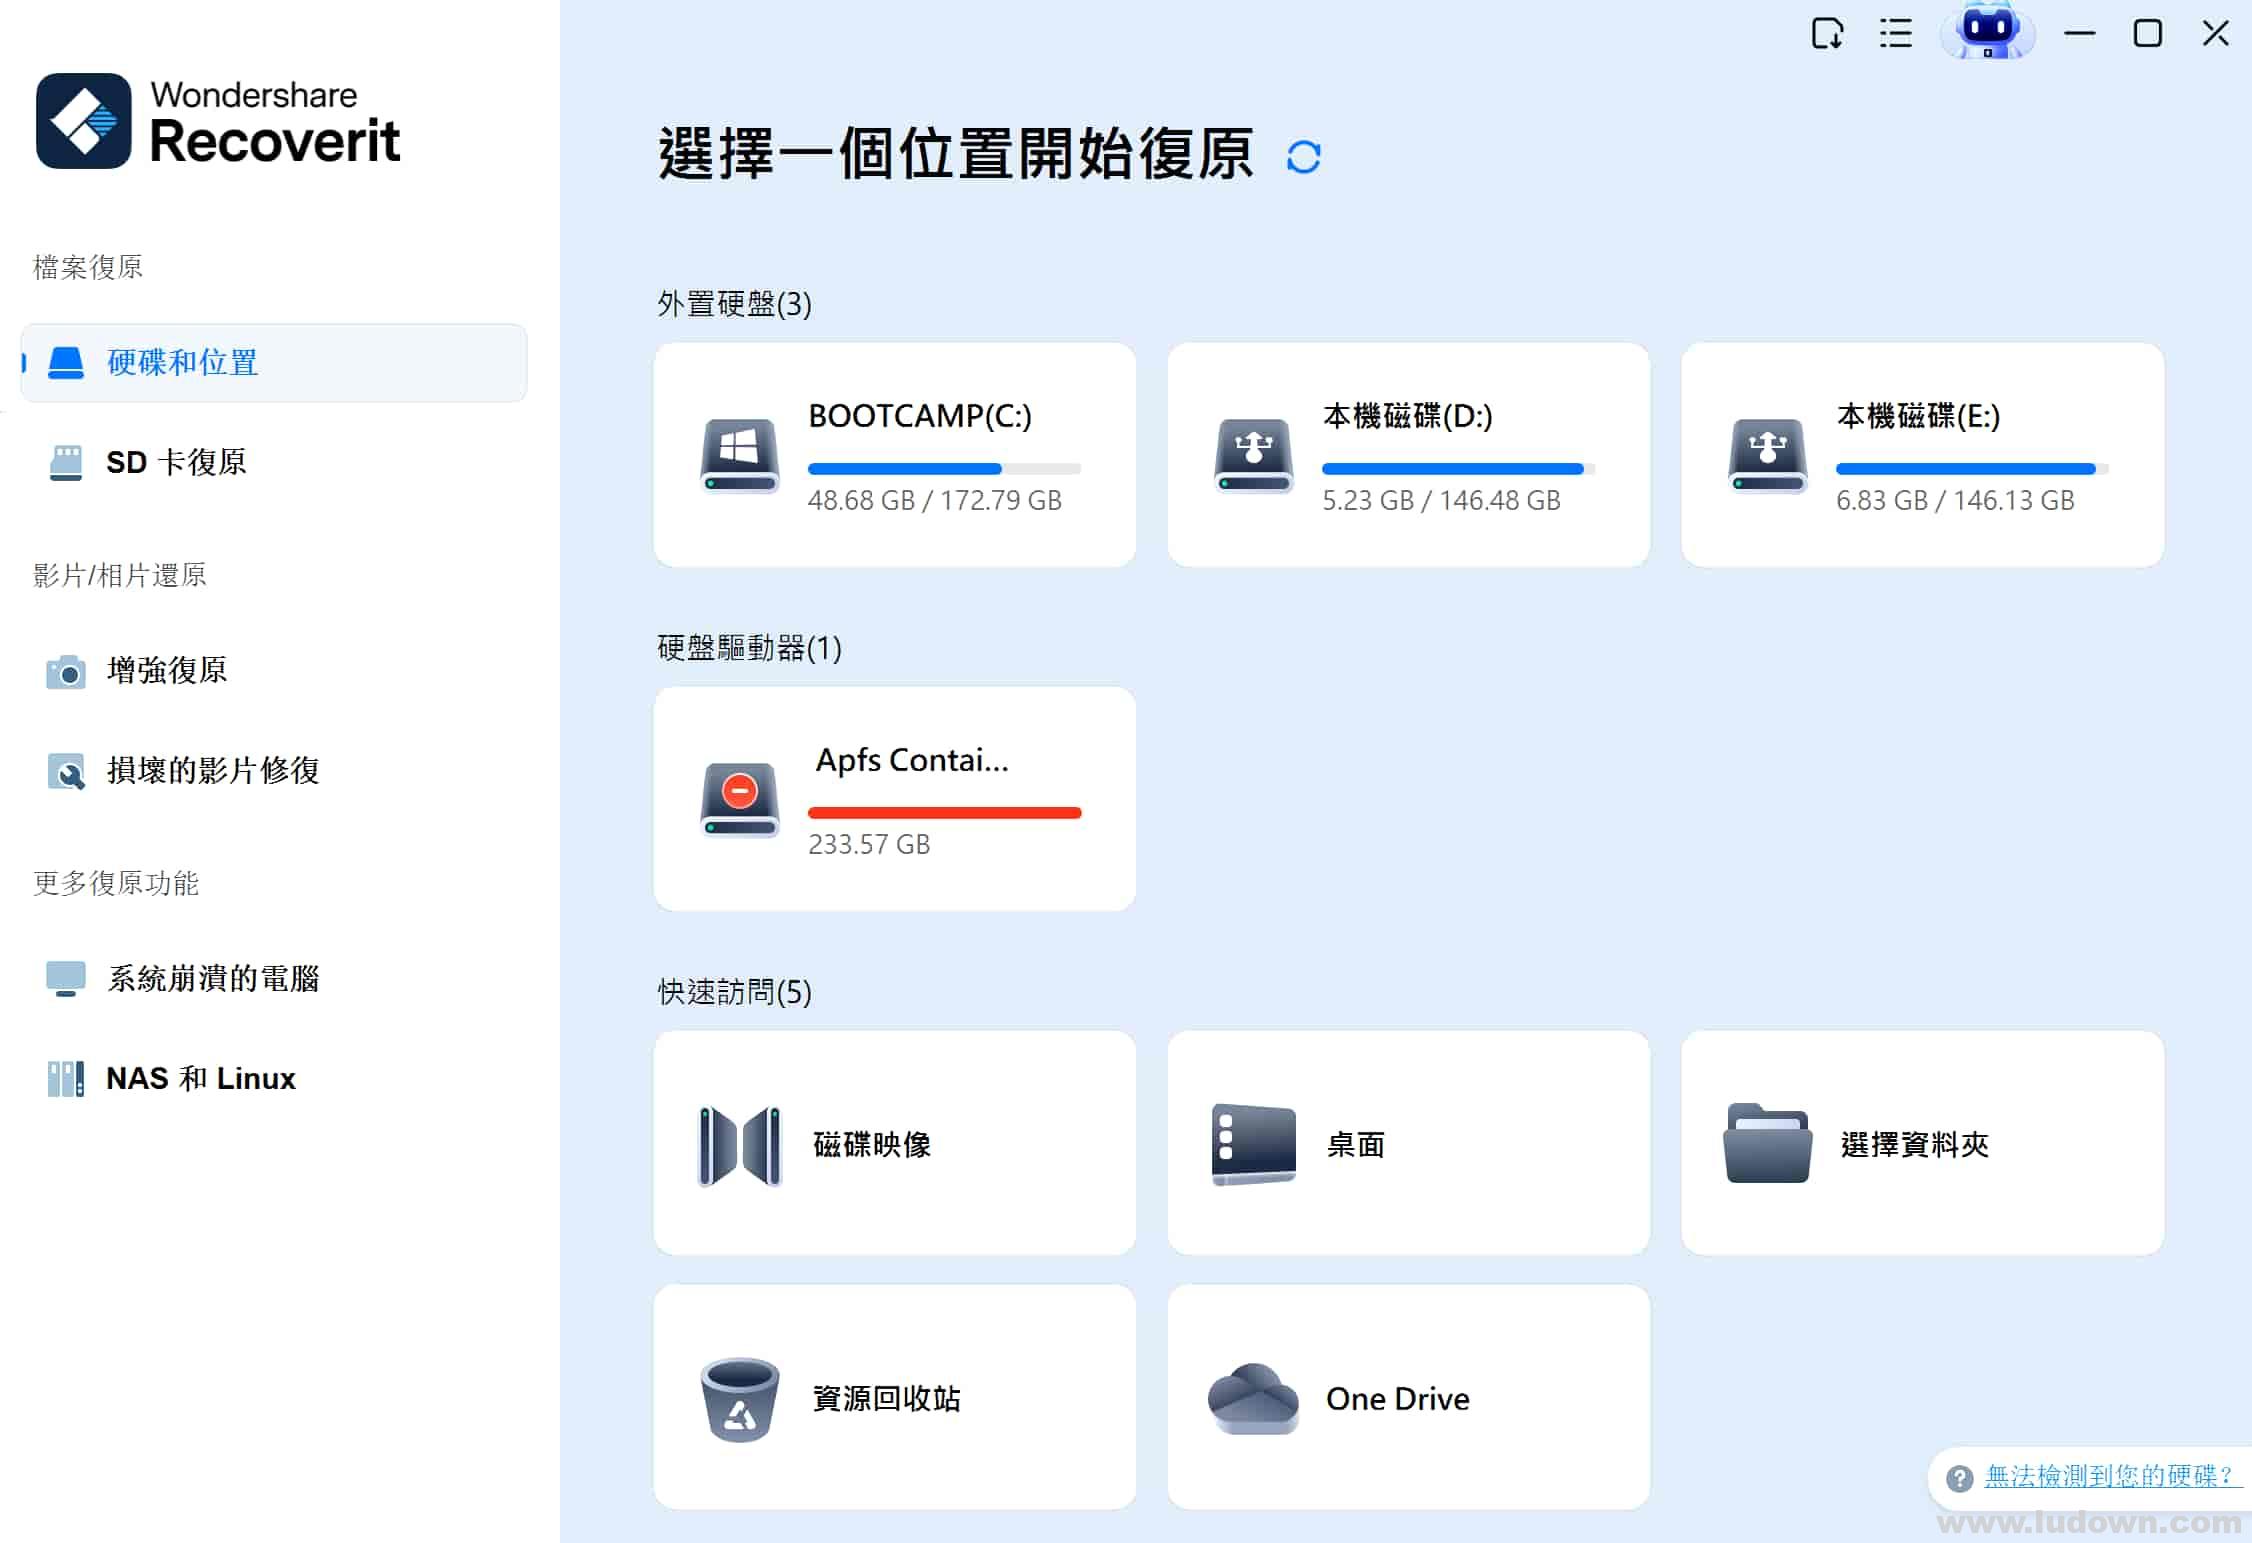Open the AI assistant robot in the titlebar
The height and width of the screenshot is (1543, 2252).
point(1988,33)
